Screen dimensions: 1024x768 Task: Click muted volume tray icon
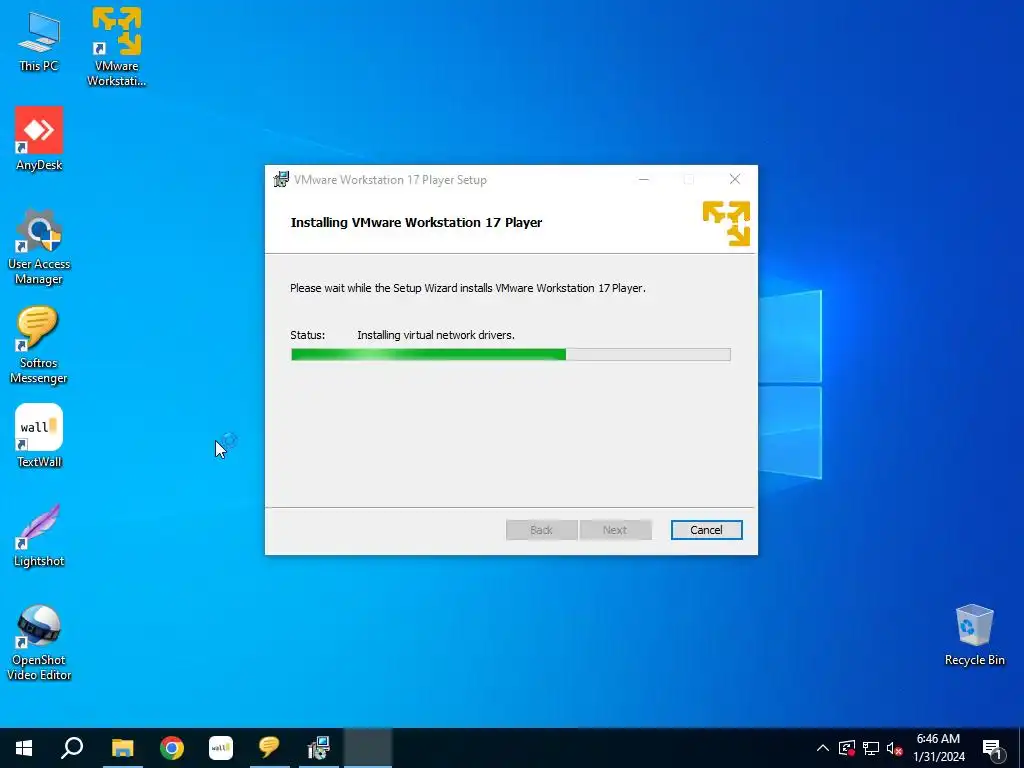pyautogui.click(x=894, y=748)
